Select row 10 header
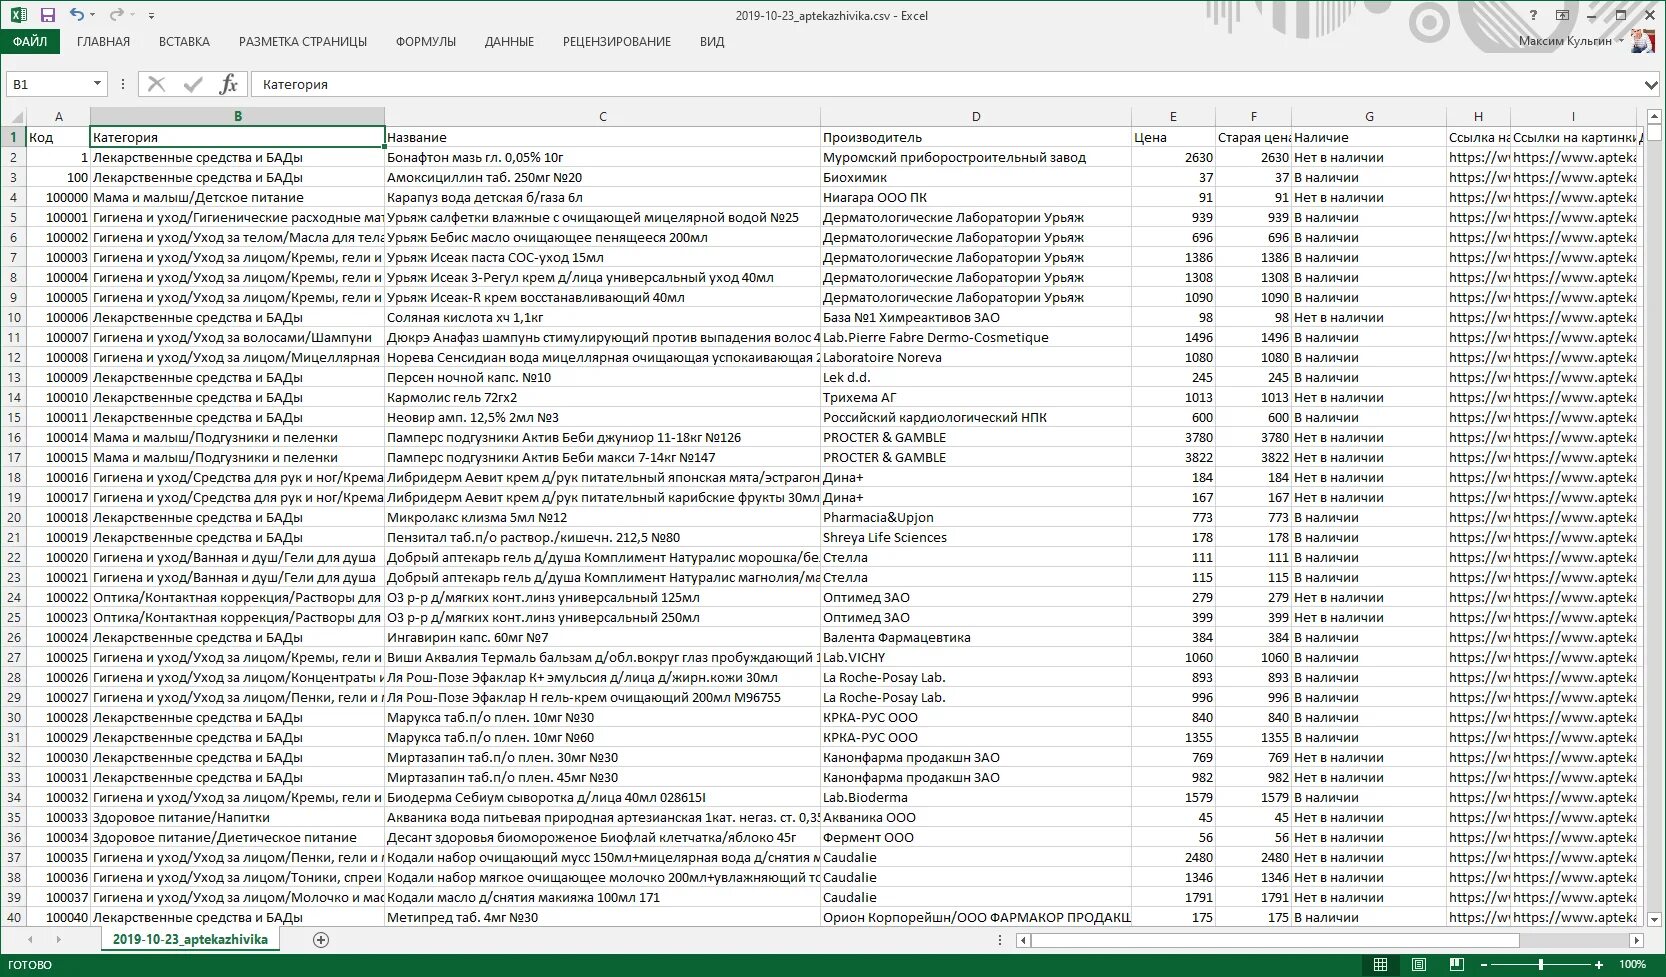The image size is (1666, 977). (13, 317)
